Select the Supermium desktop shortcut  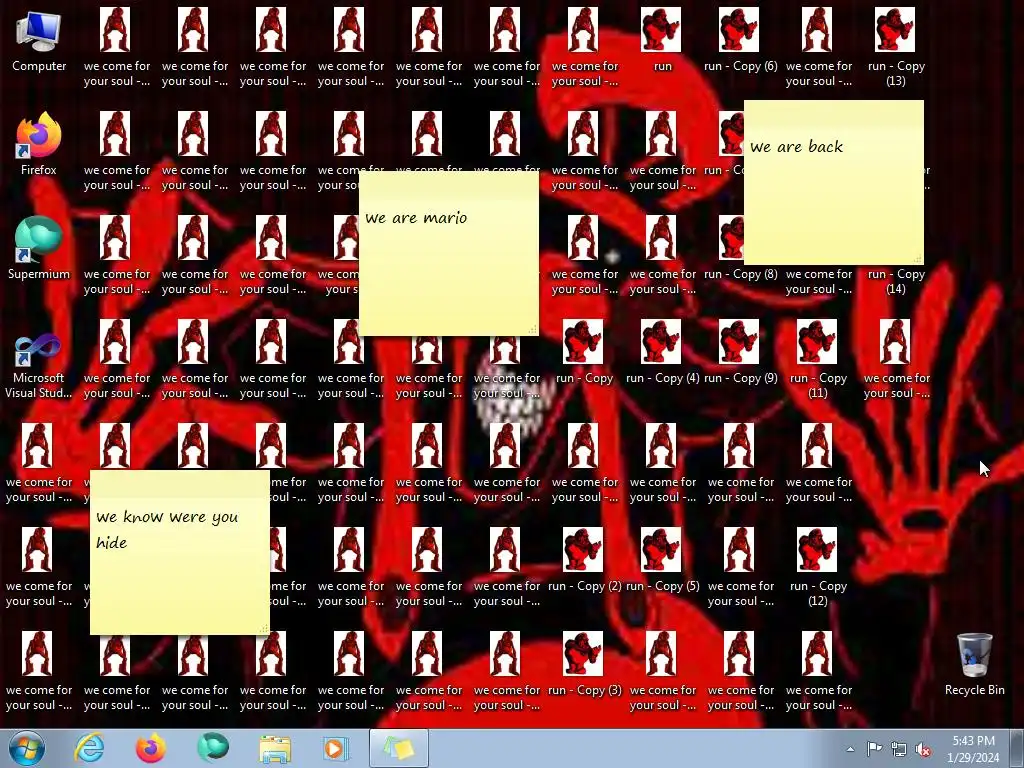39,248
